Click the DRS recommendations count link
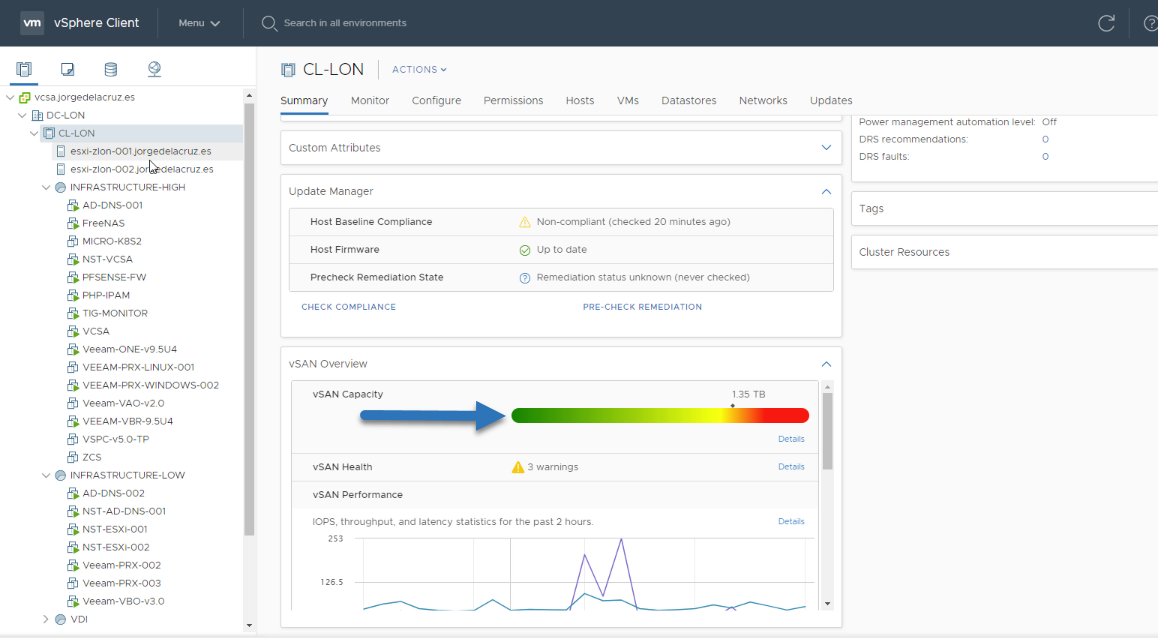Viewport: 1158px width, 643px height. pos(1045,140)
